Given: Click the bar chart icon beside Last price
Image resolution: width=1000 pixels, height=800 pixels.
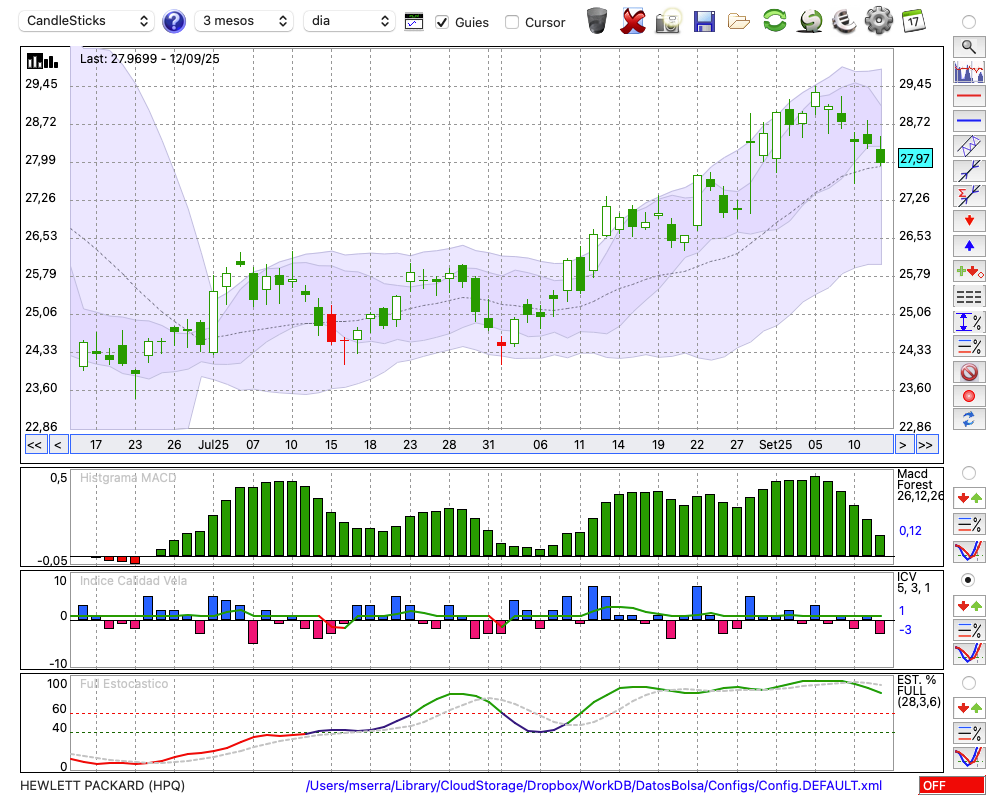Looking at the screenshot, I should 42,61.
